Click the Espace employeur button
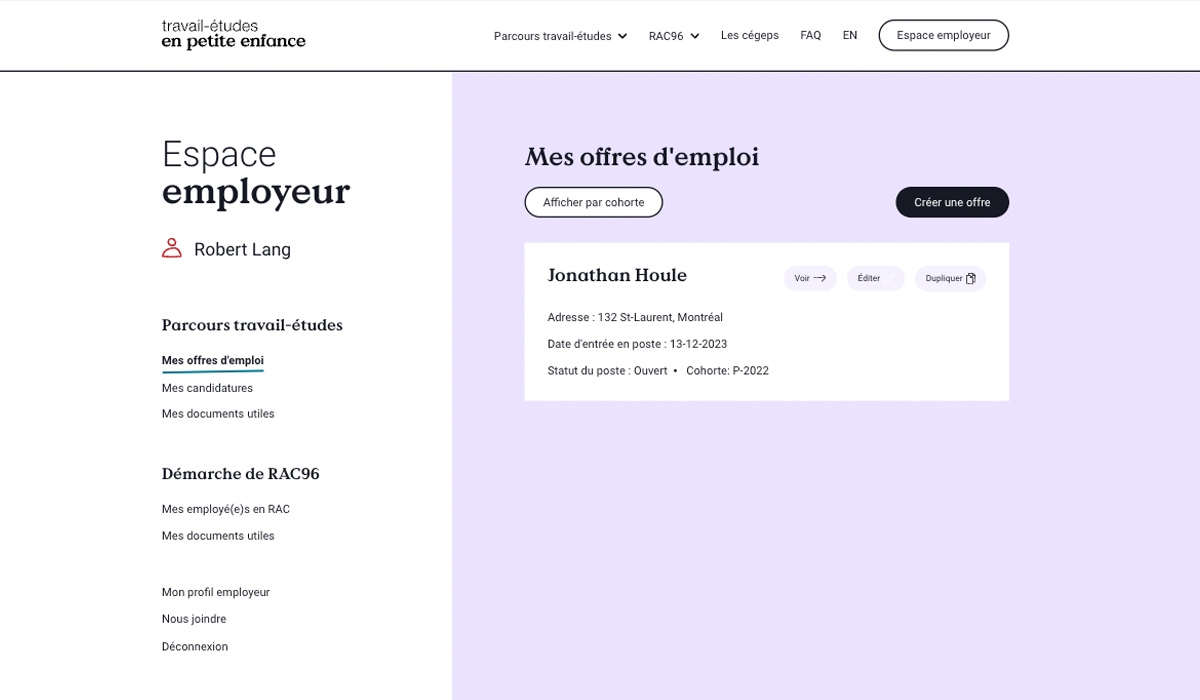The height and width of the screenshot is (700, 1200). pos(943,35)
